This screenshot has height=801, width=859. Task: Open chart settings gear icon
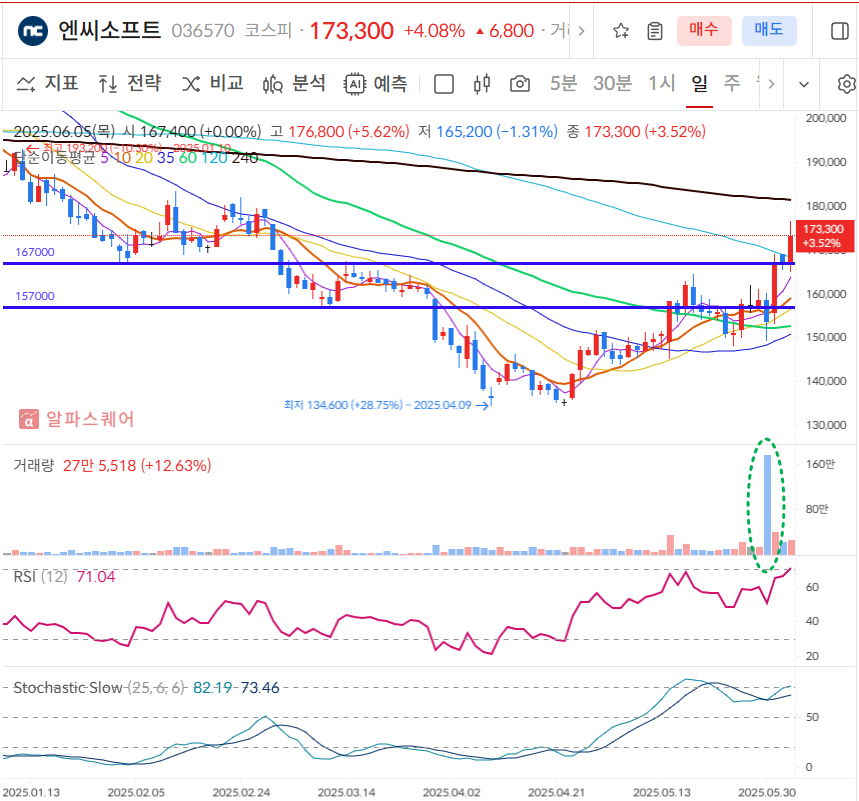click(846, 84)
